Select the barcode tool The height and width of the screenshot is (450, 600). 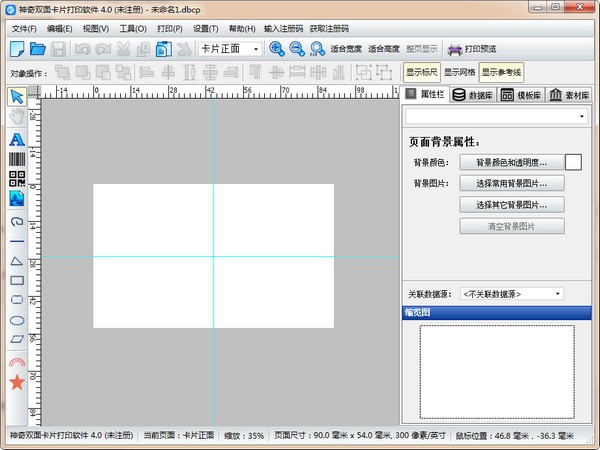(x=16, y=159)
